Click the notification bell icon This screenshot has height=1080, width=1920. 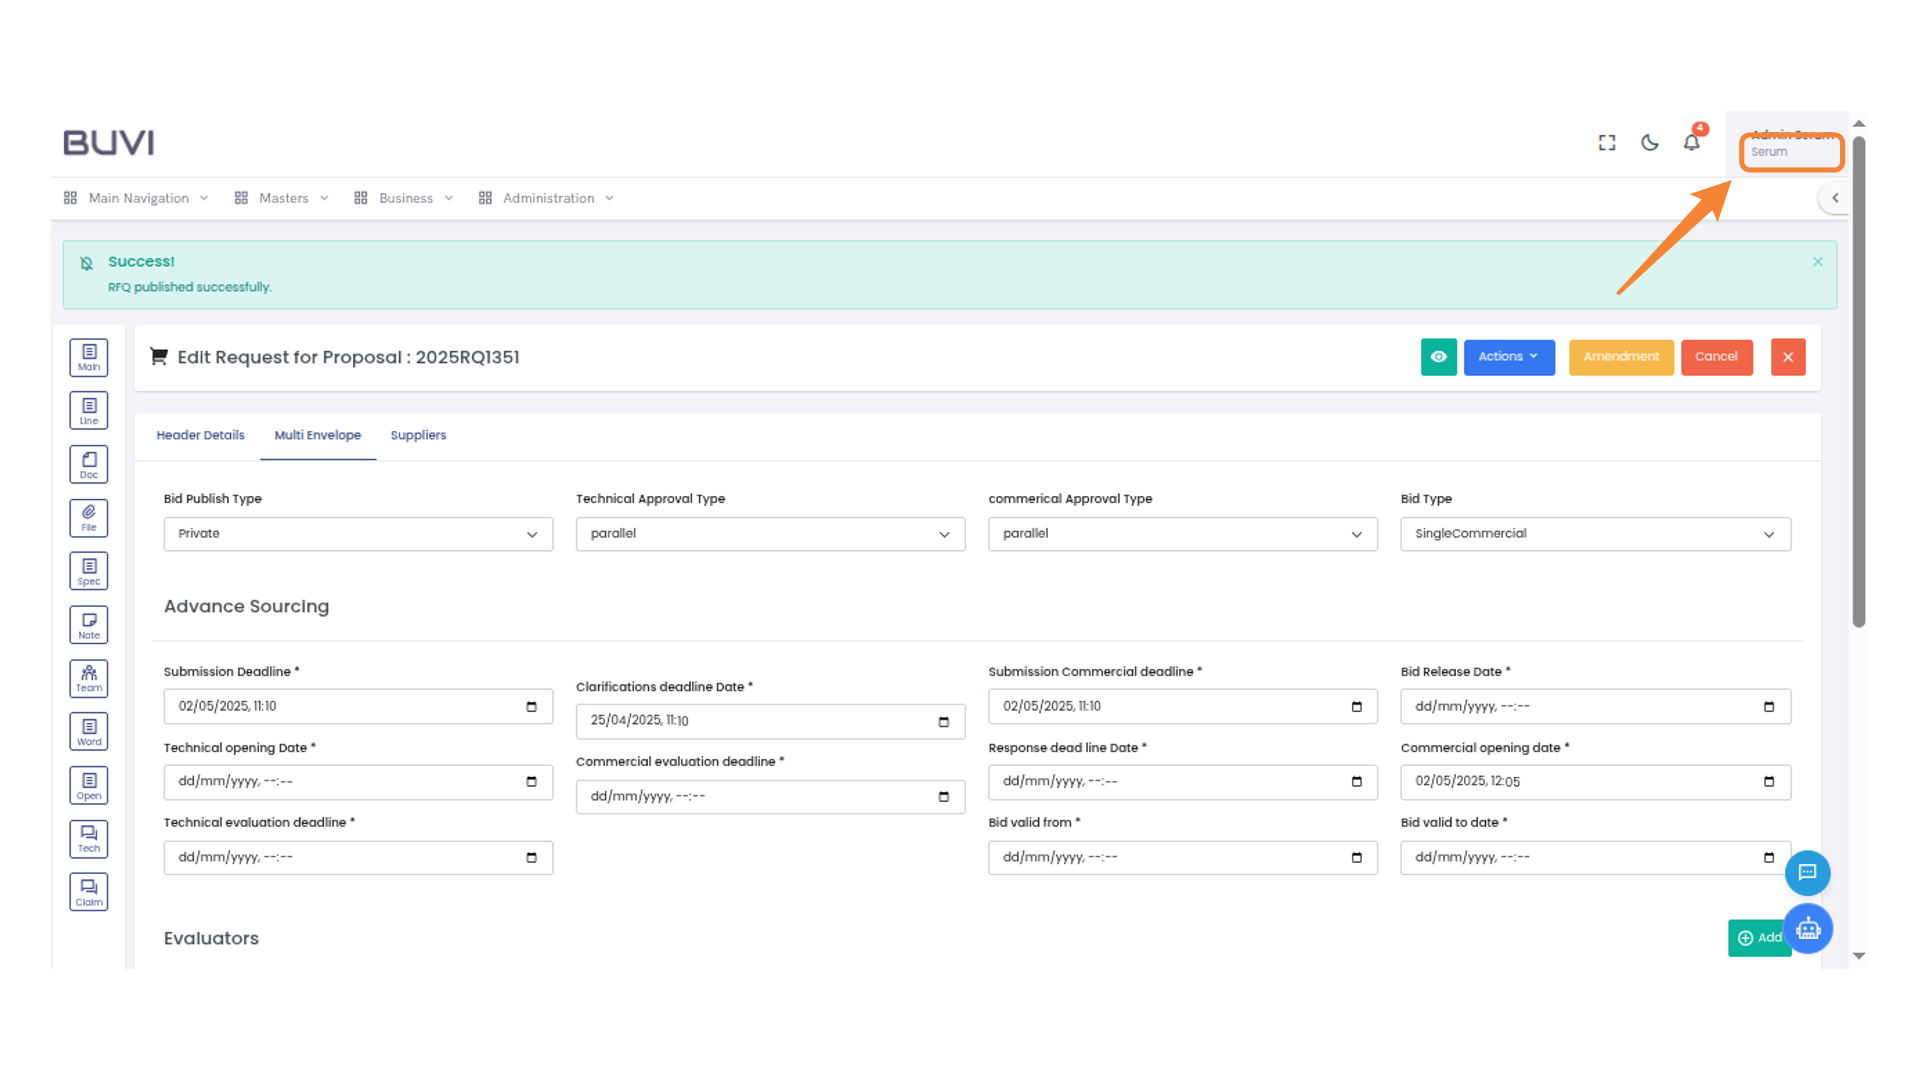(1691, 143)
